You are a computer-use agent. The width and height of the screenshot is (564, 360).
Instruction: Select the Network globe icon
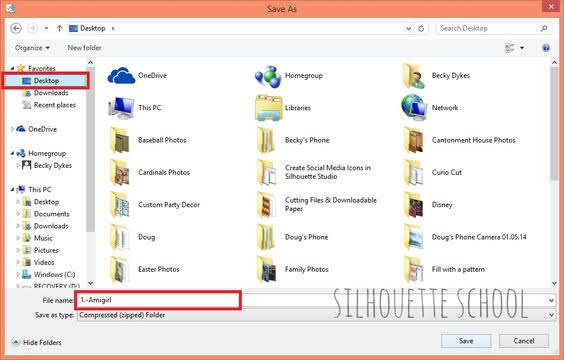click(x=414, y=108)
